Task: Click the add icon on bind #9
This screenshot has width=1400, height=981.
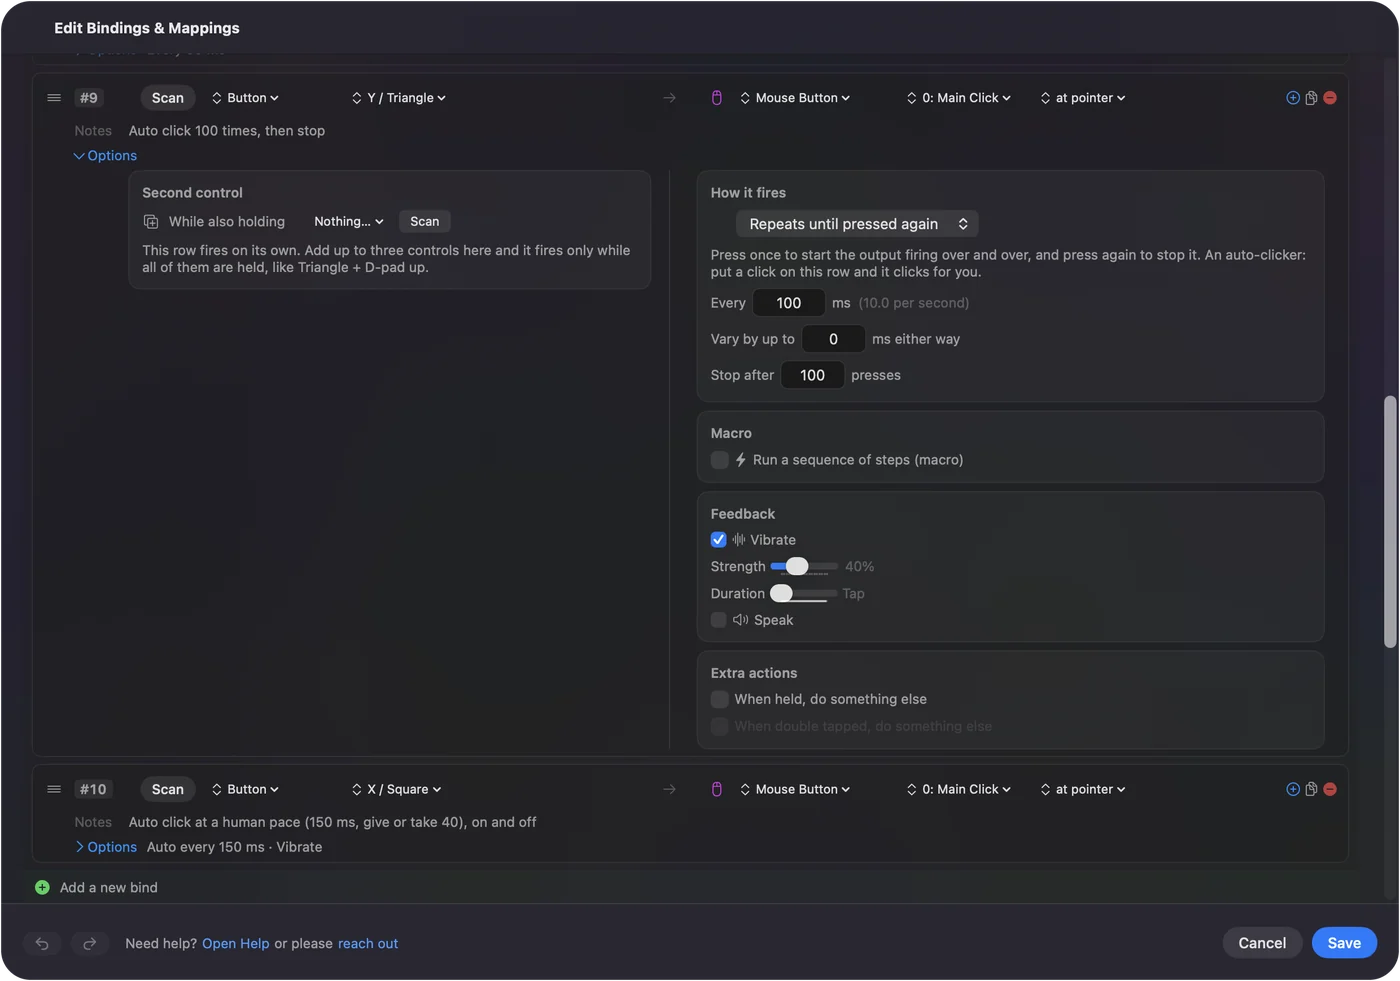Action: (1293, 98)
